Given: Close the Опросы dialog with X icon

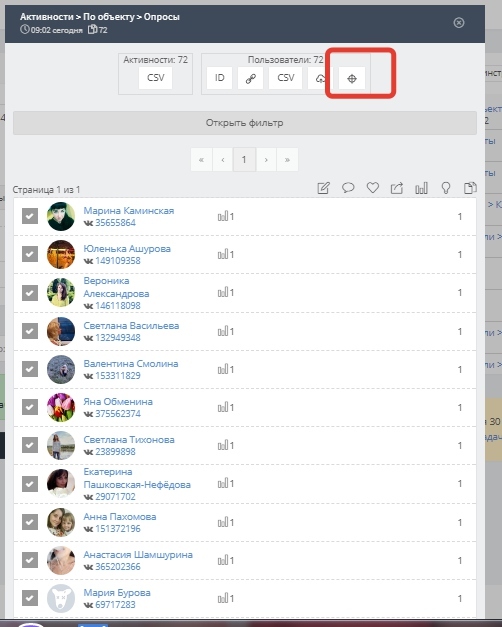Looking at the screenshot, I should [x=459, y=22].
